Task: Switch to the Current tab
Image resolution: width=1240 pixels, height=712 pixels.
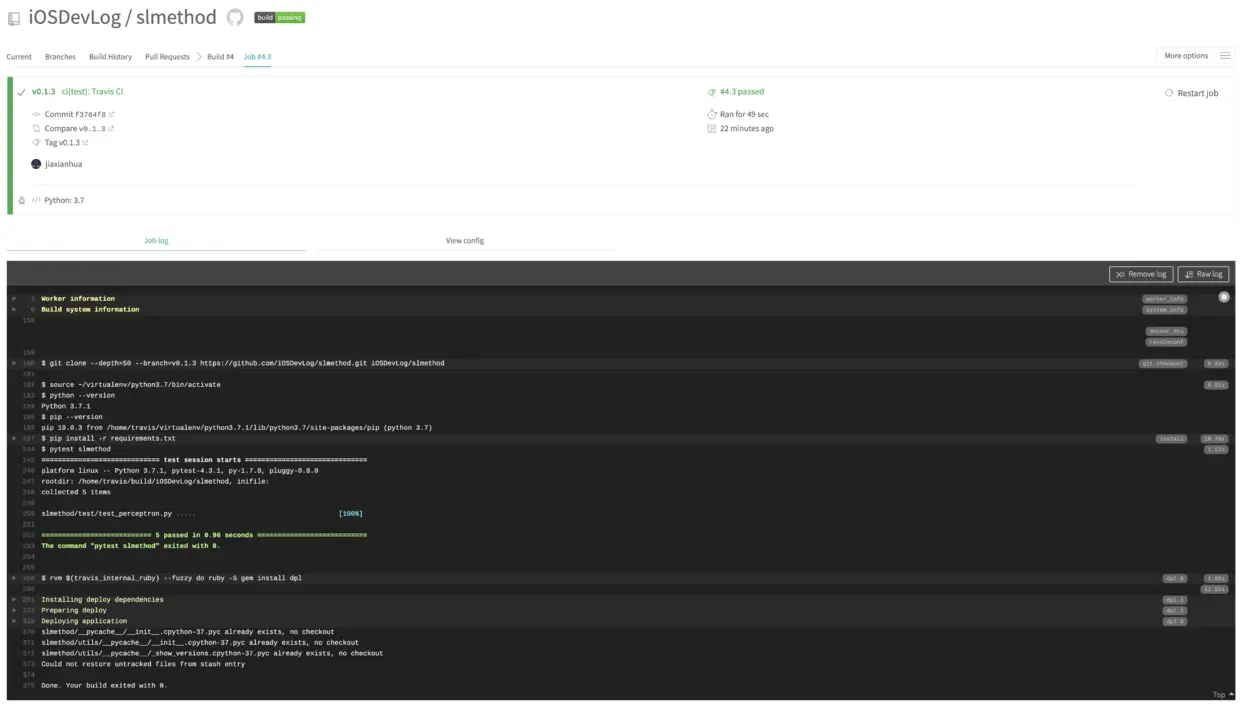Action: (19, 57)
